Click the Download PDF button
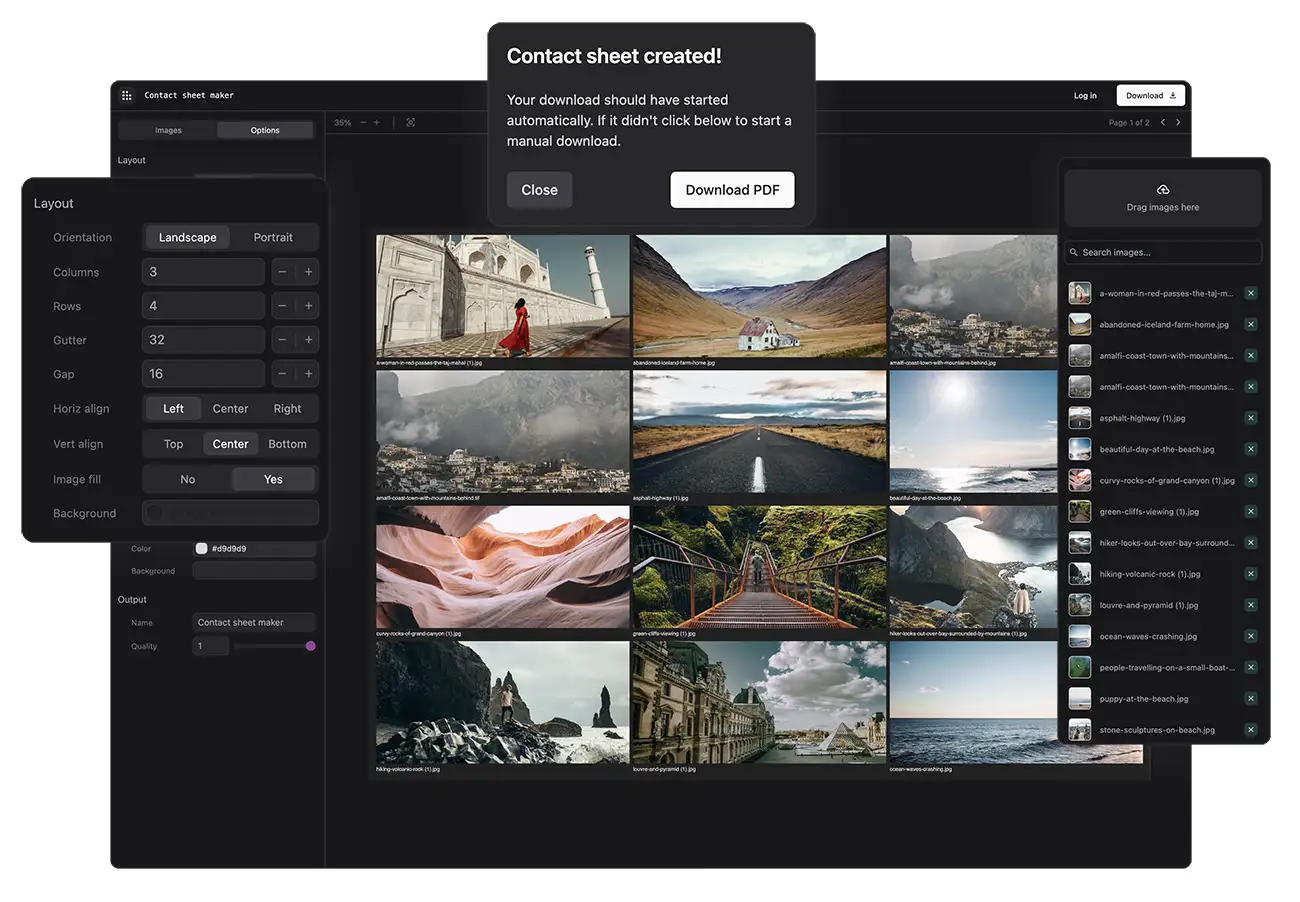The image size is (1300, 902). [x=732, y=190]
